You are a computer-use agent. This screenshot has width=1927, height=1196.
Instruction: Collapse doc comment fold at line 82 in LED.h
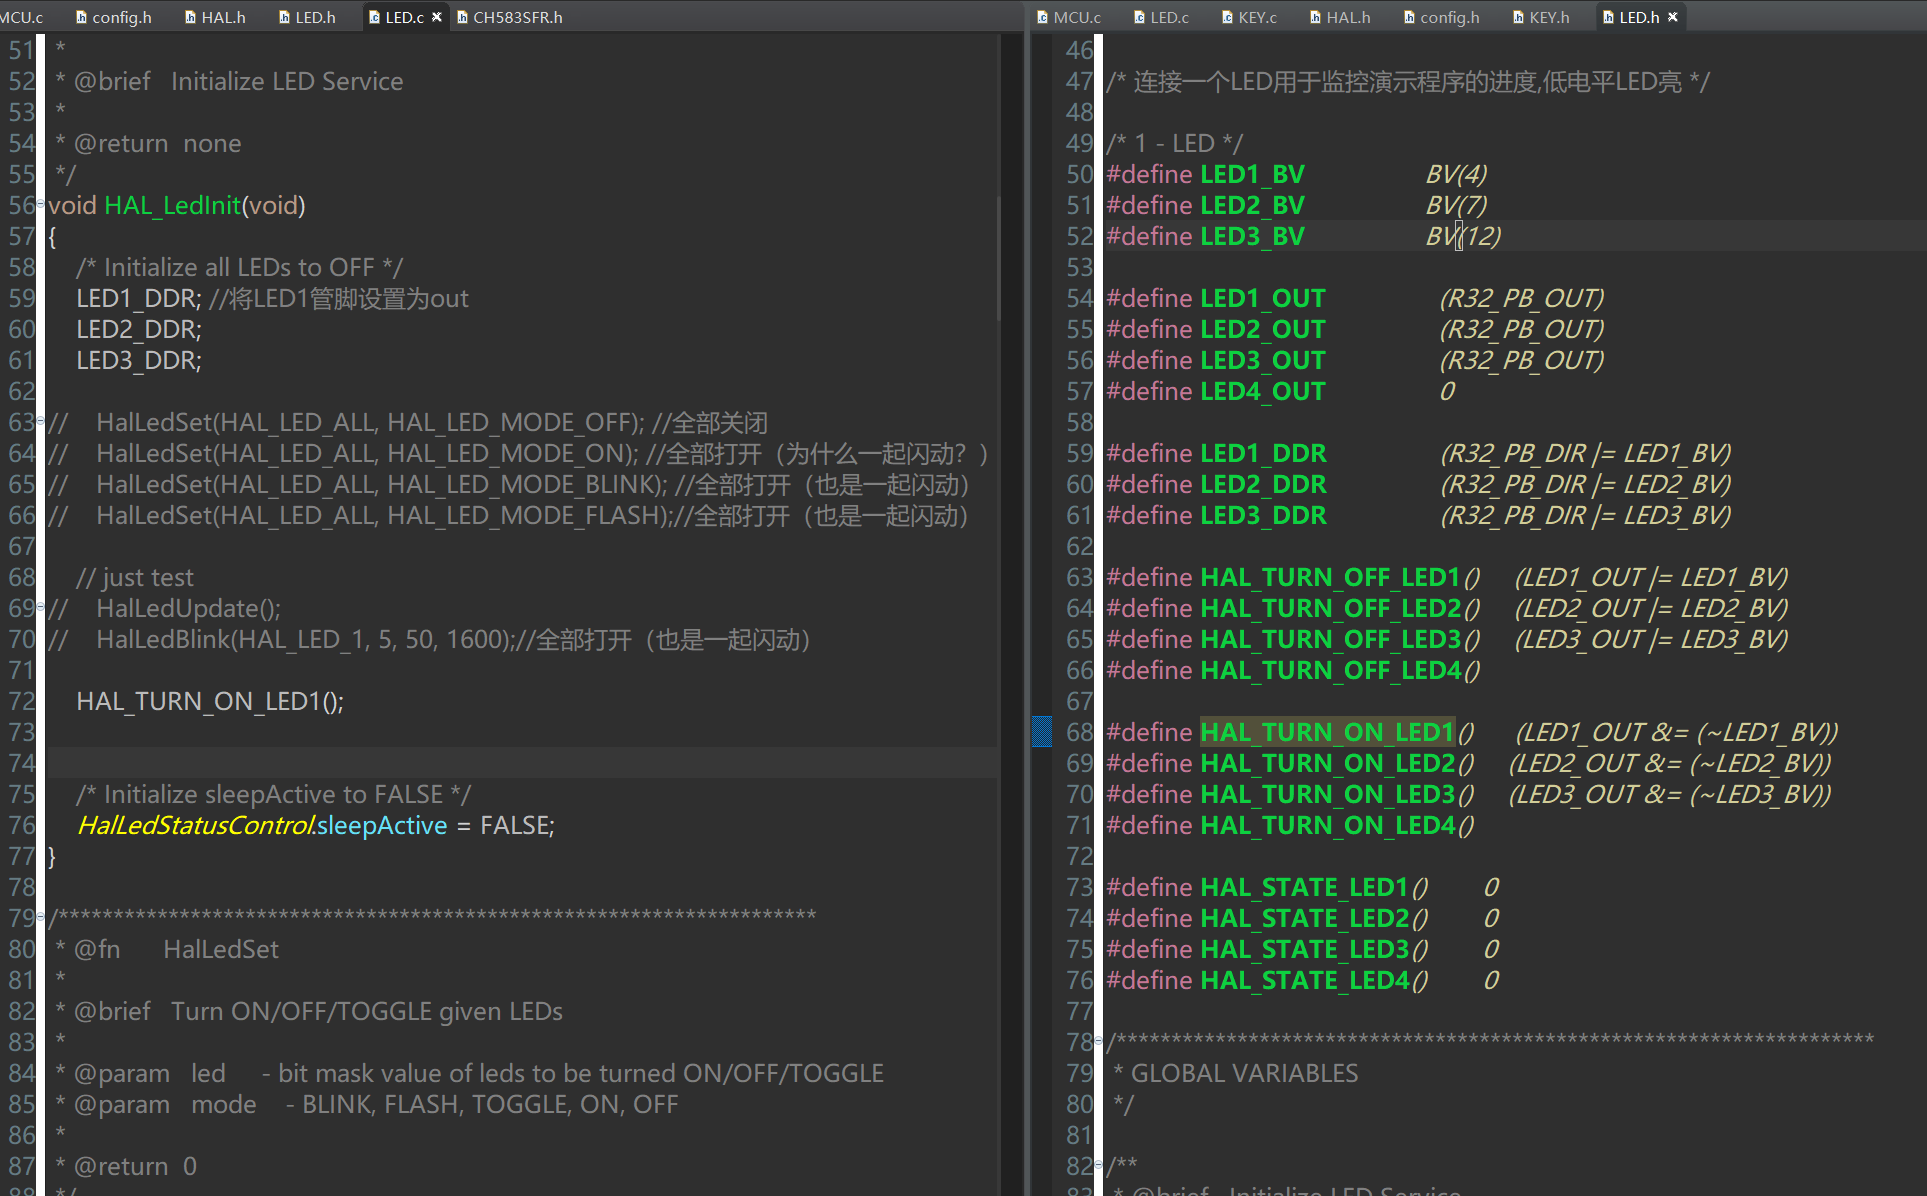(1098, 1166)
